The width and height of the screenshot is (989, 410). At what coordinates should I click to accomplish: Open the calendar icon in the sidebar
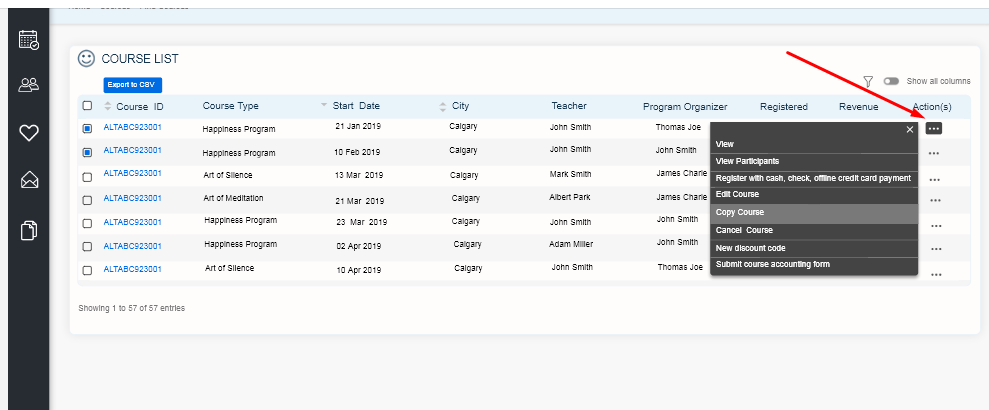[x=29, y=40]
